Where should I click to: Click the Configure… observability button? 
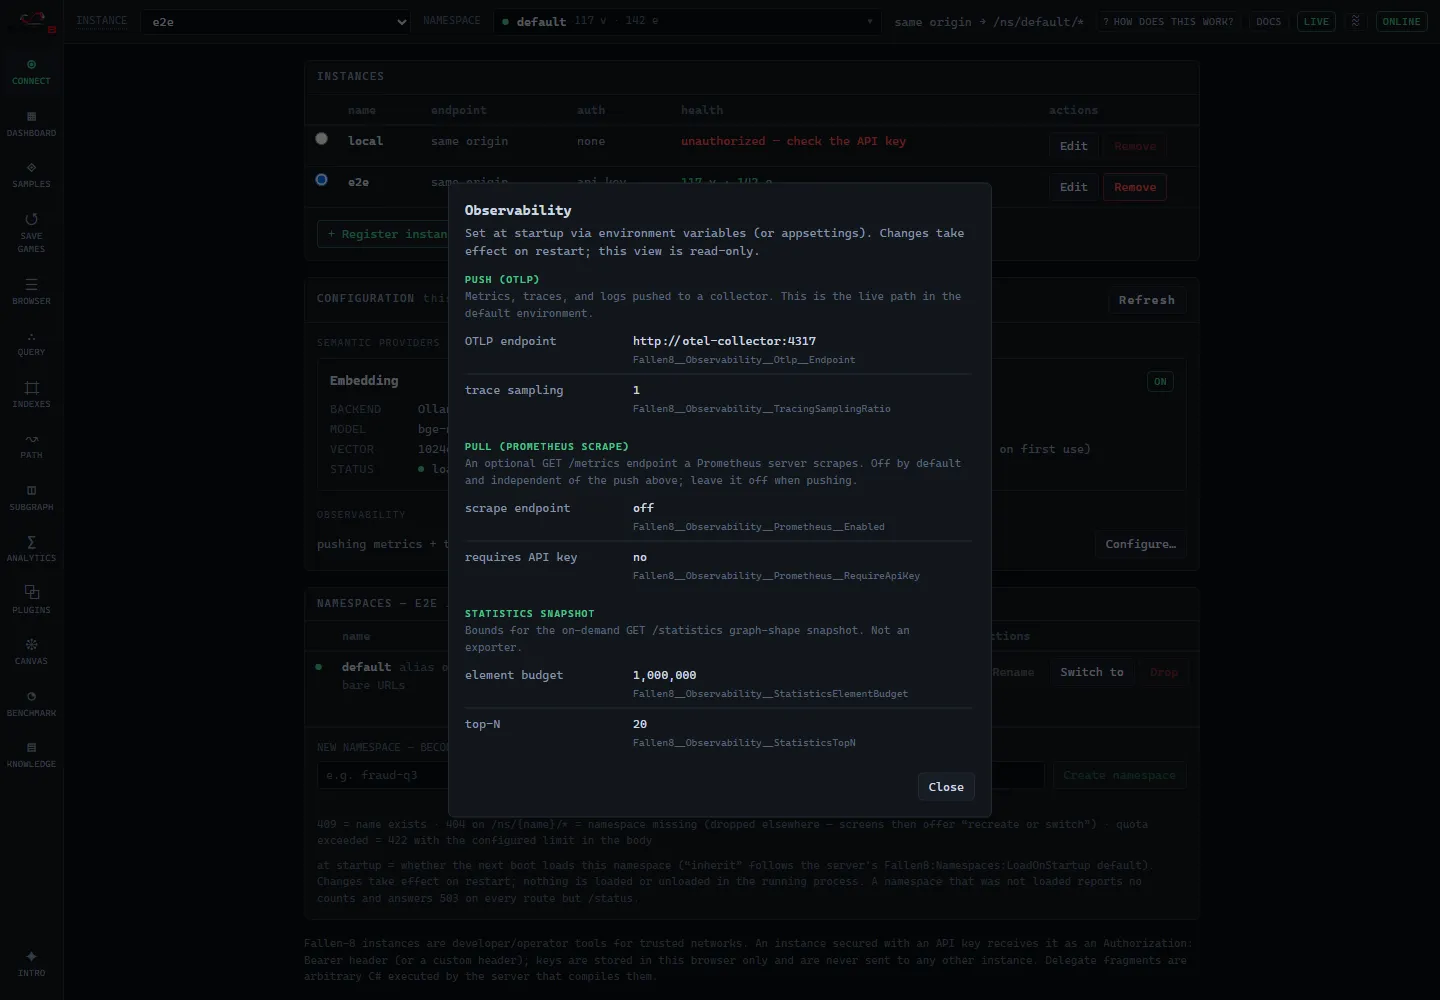tap(1140, 544)
